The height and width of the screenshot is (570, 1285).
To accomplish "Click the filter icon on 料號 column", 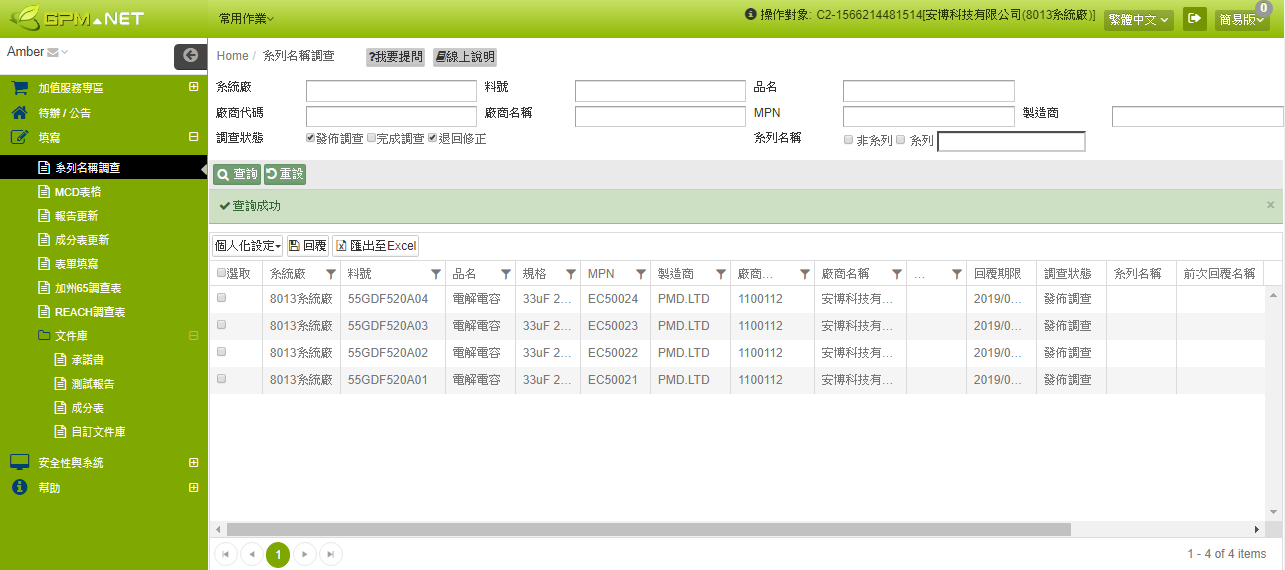I will (x=435, y=274).
